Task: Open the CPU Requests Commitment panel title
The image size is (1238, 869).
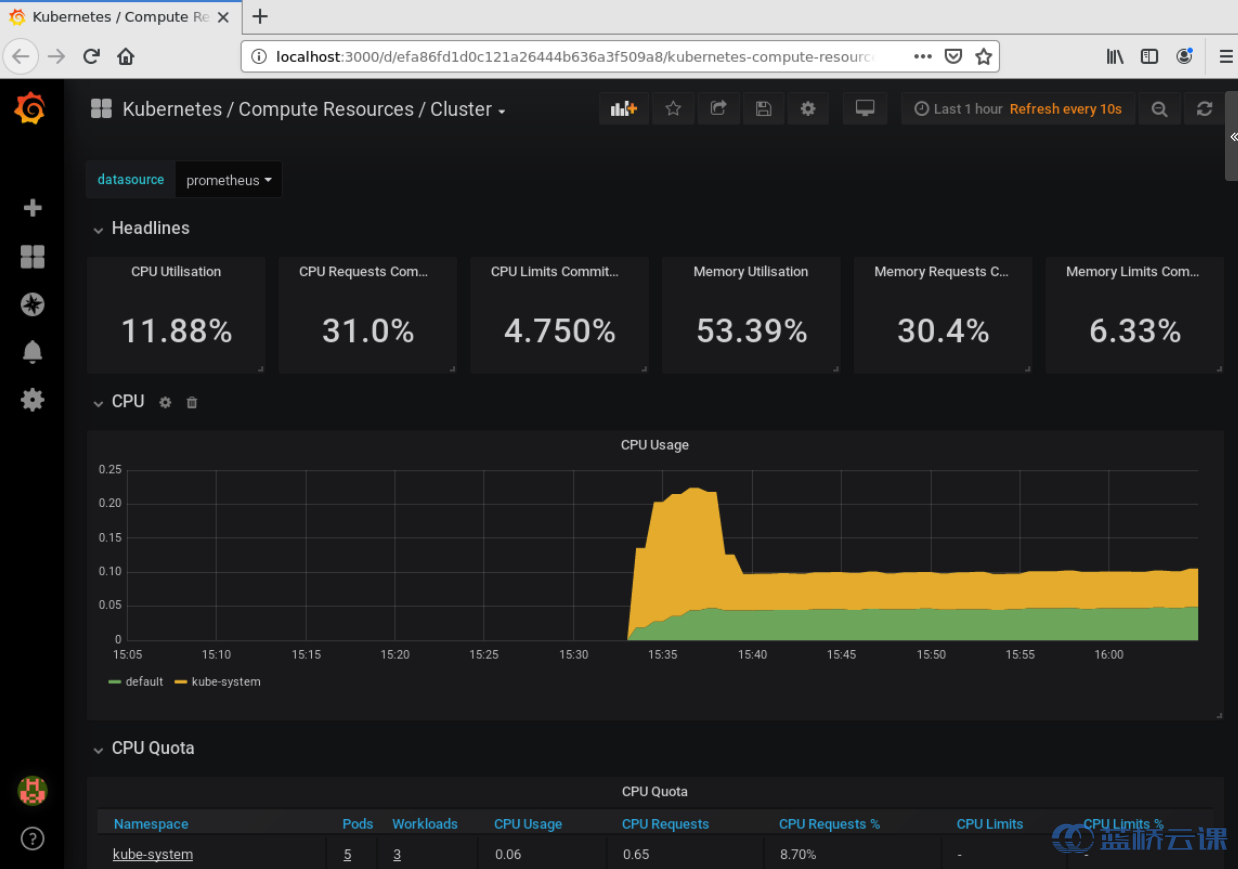Action: tap(364, 271)
